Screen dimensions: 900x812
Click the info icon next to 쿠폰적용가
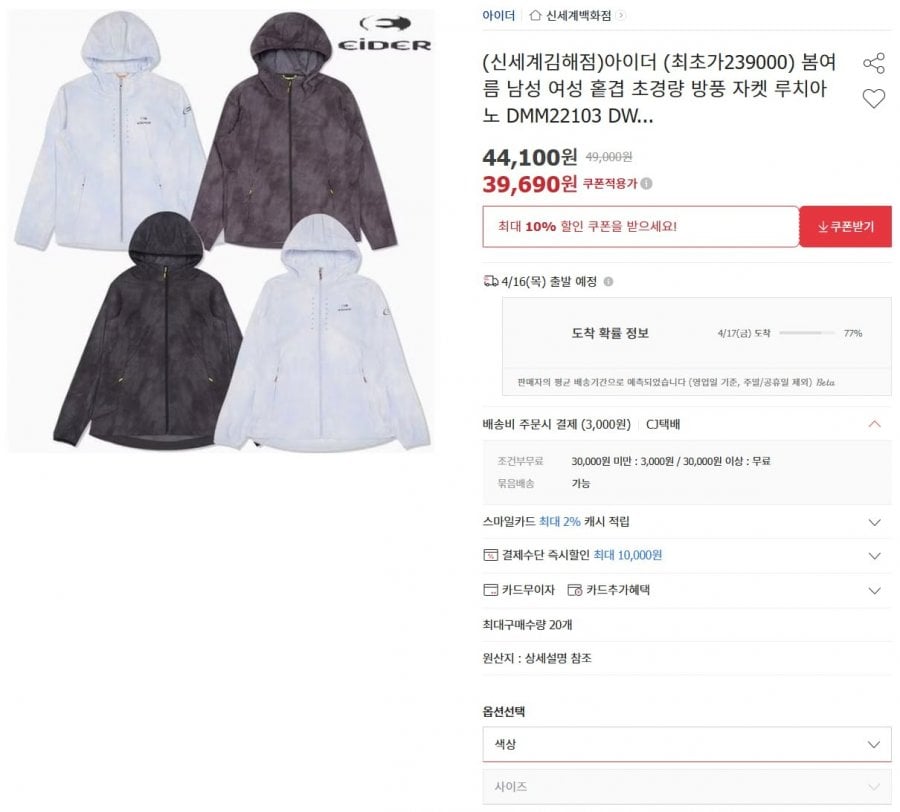pos(646,184)
